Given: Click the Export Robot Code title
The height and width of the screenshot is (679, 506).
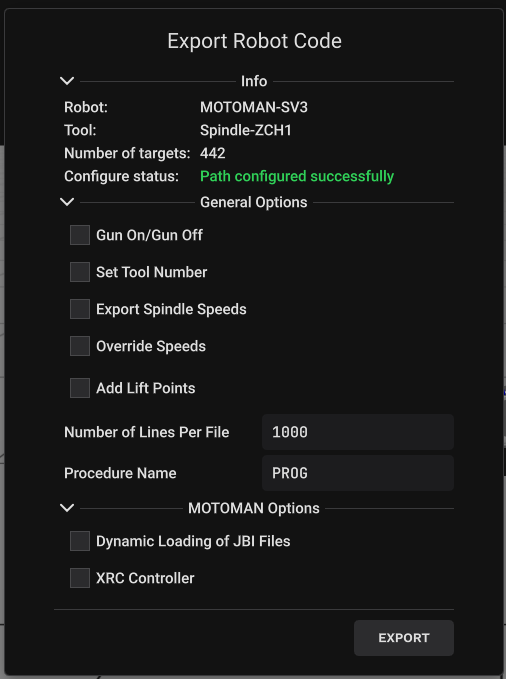Looking at the screenshot, I should pyautogui.click(x=254, y=41).
